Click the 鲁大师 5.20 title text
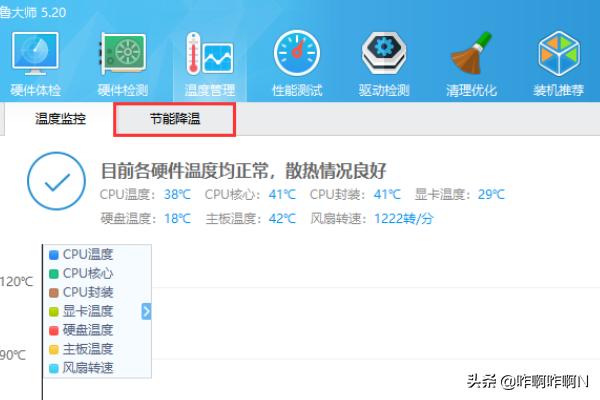Image resolution: width=600 pixels, height=400 pixels. (x=33, y=12)
